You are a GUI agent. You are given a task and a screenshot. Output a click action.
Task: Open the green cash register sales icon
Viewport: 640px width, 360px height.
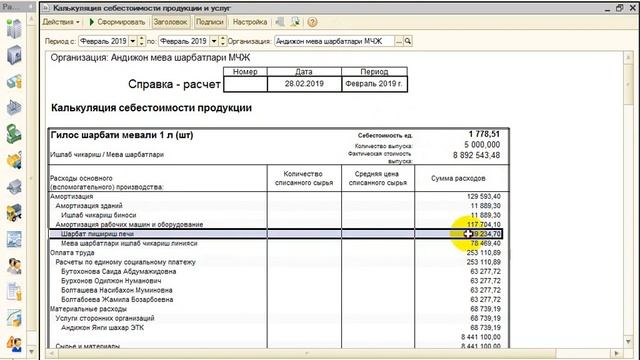[x=14, y=134]
